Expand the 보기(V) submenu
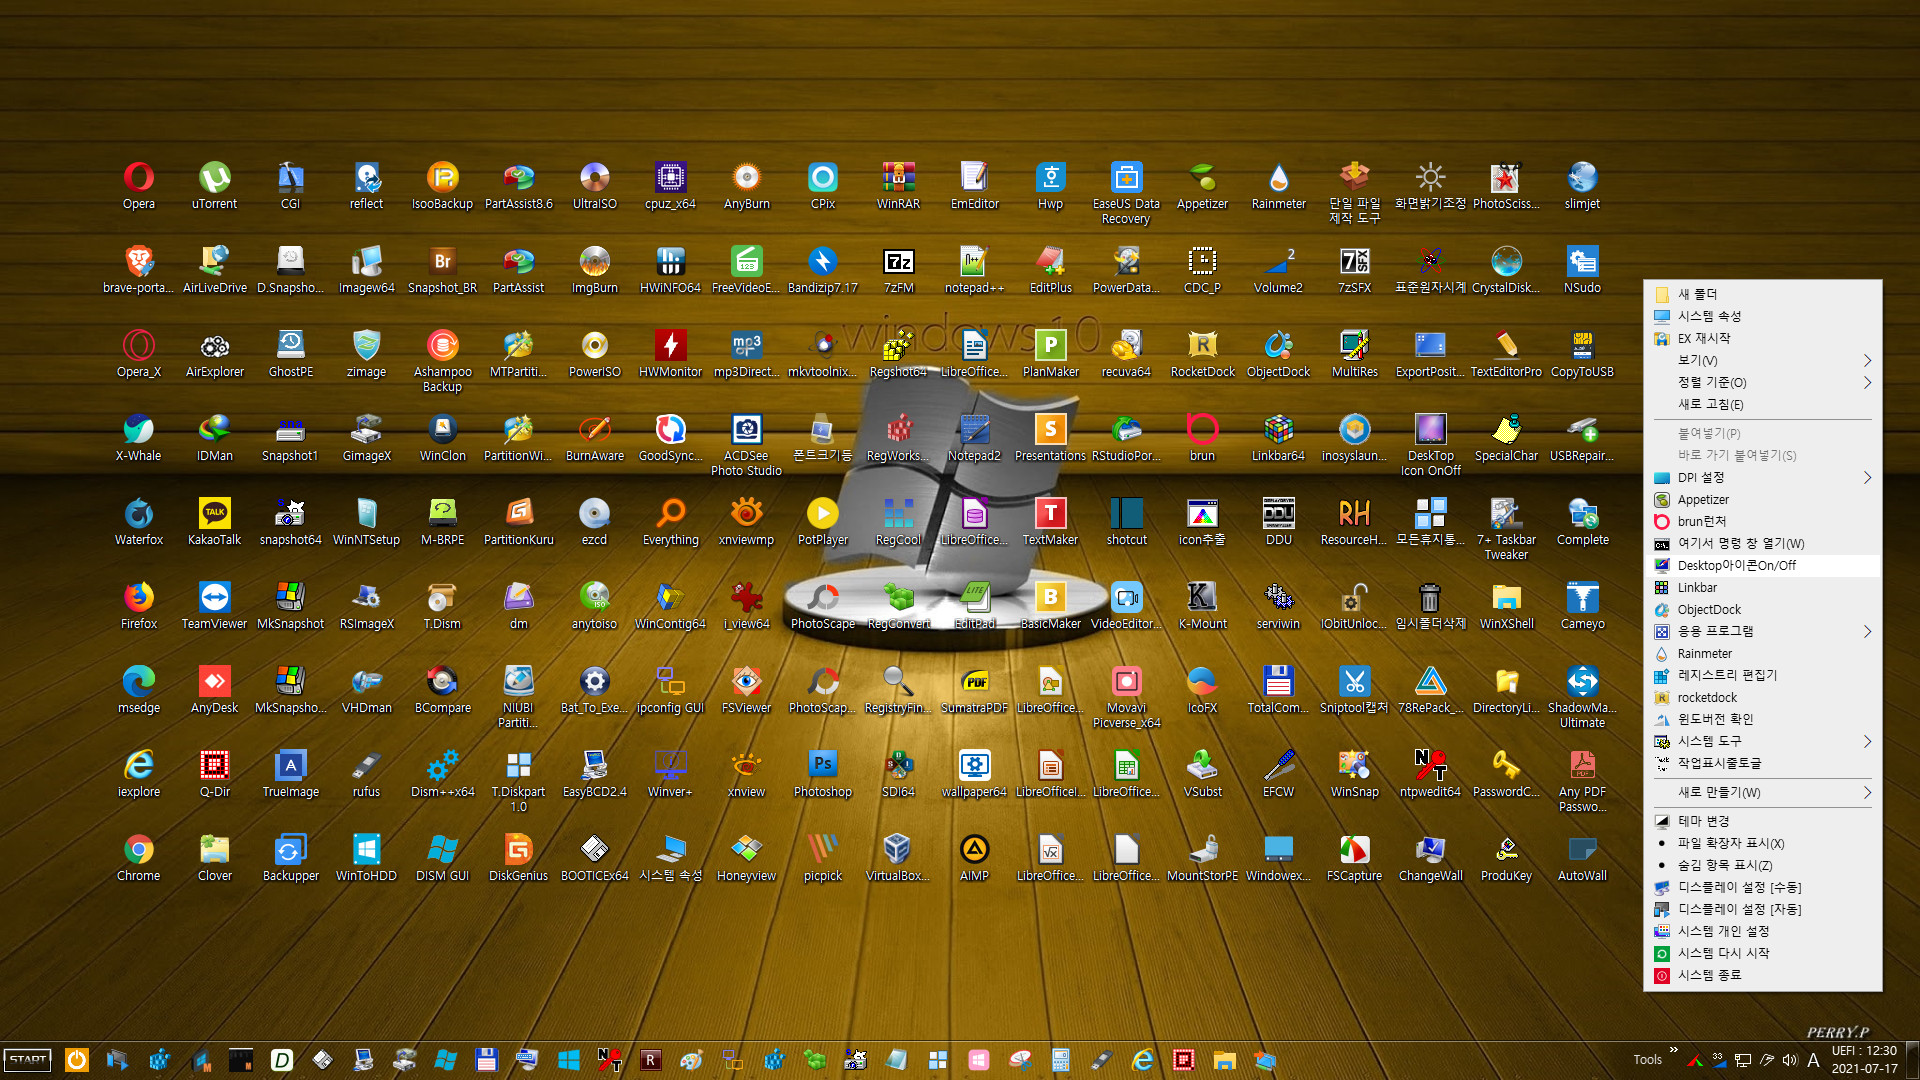1920x1080 pixels. [x=1762, y=360]
